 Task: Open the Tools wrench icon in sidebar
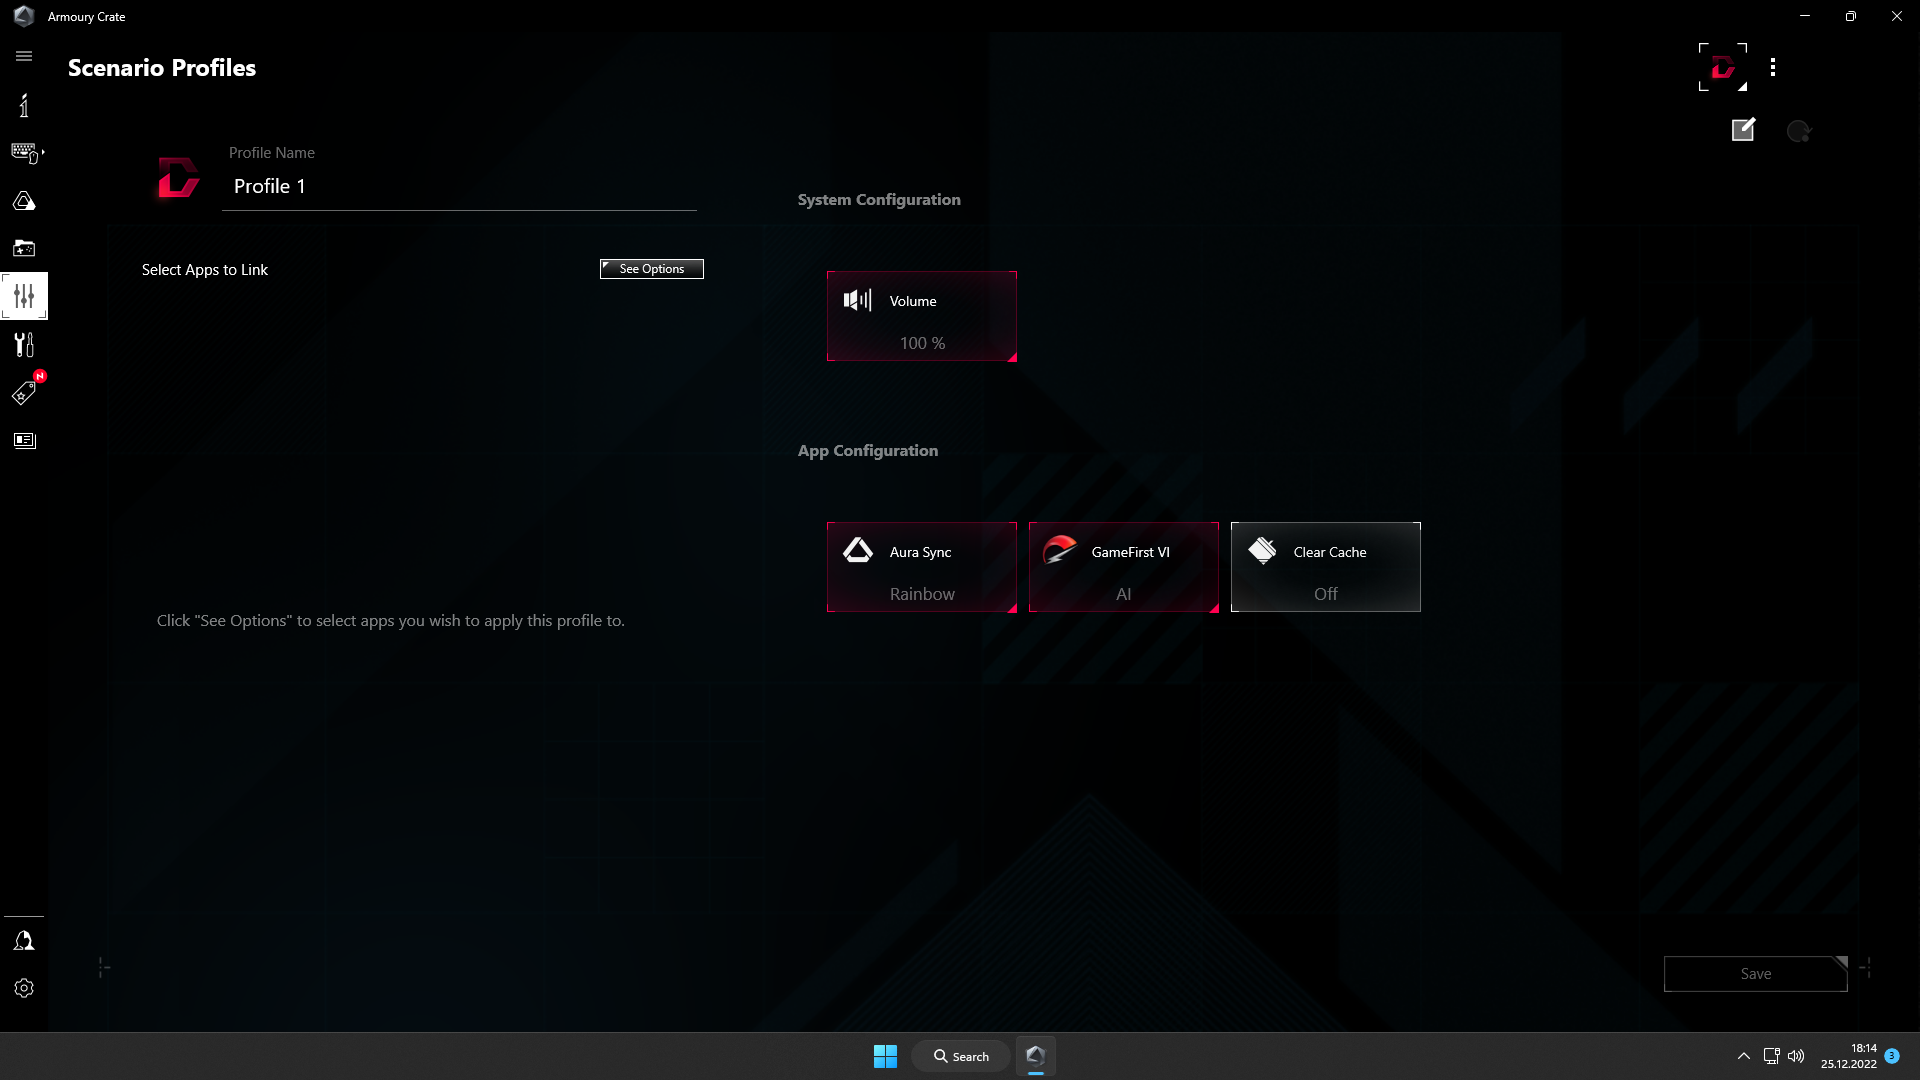coord(24,345)
